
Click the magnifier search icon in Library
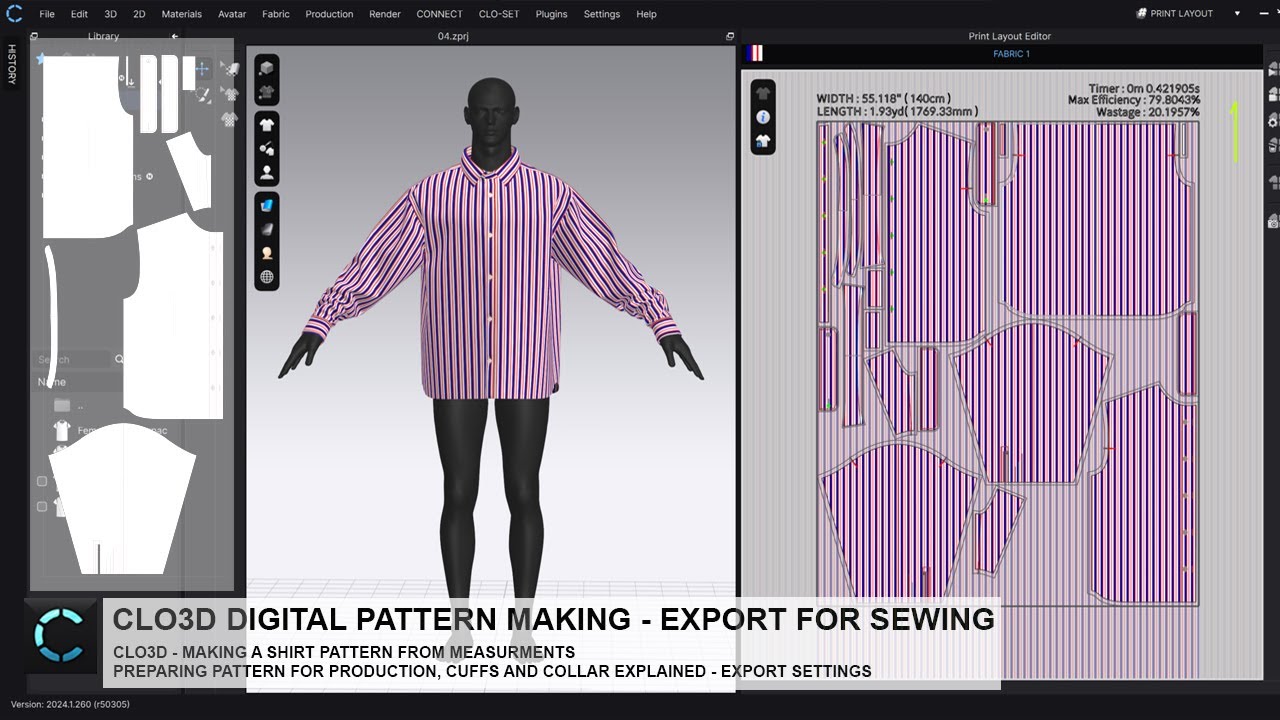click(119, 359)
